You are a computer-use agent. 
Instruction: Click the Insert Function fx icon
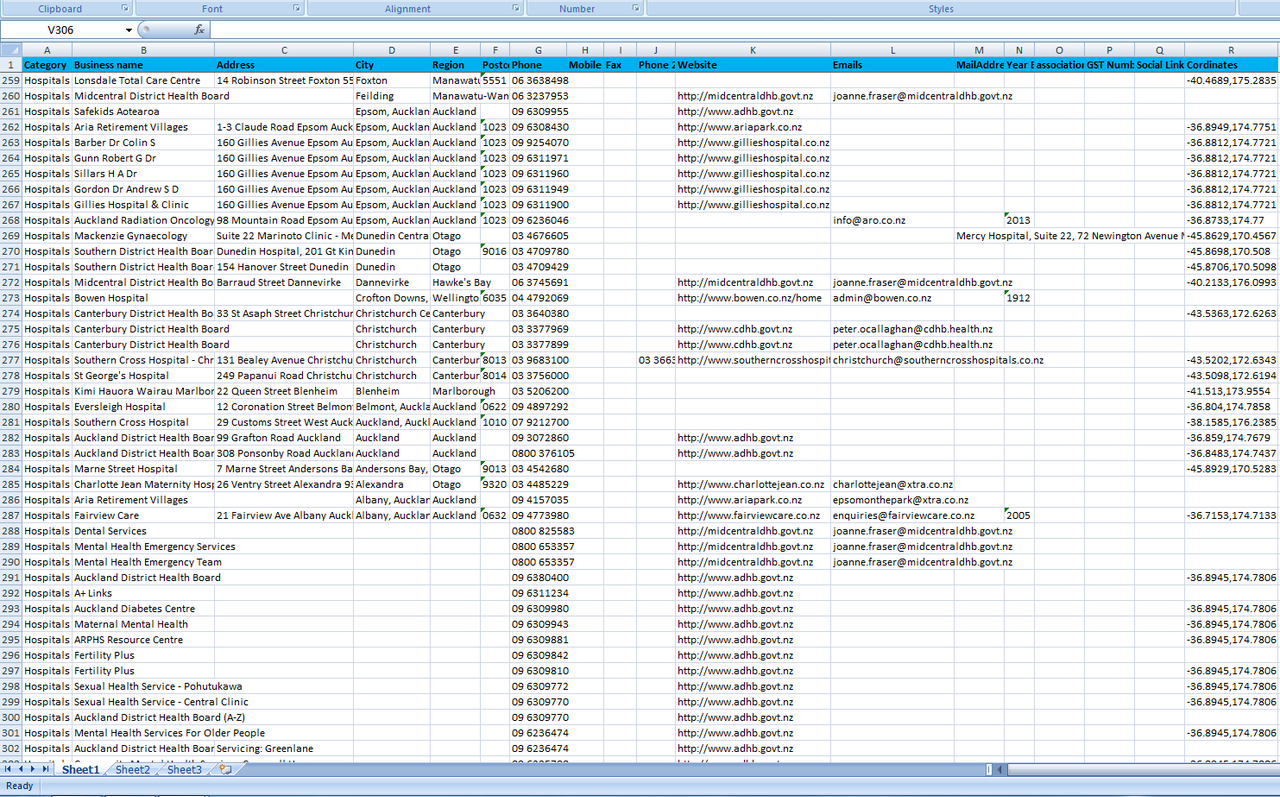(199, 30)
